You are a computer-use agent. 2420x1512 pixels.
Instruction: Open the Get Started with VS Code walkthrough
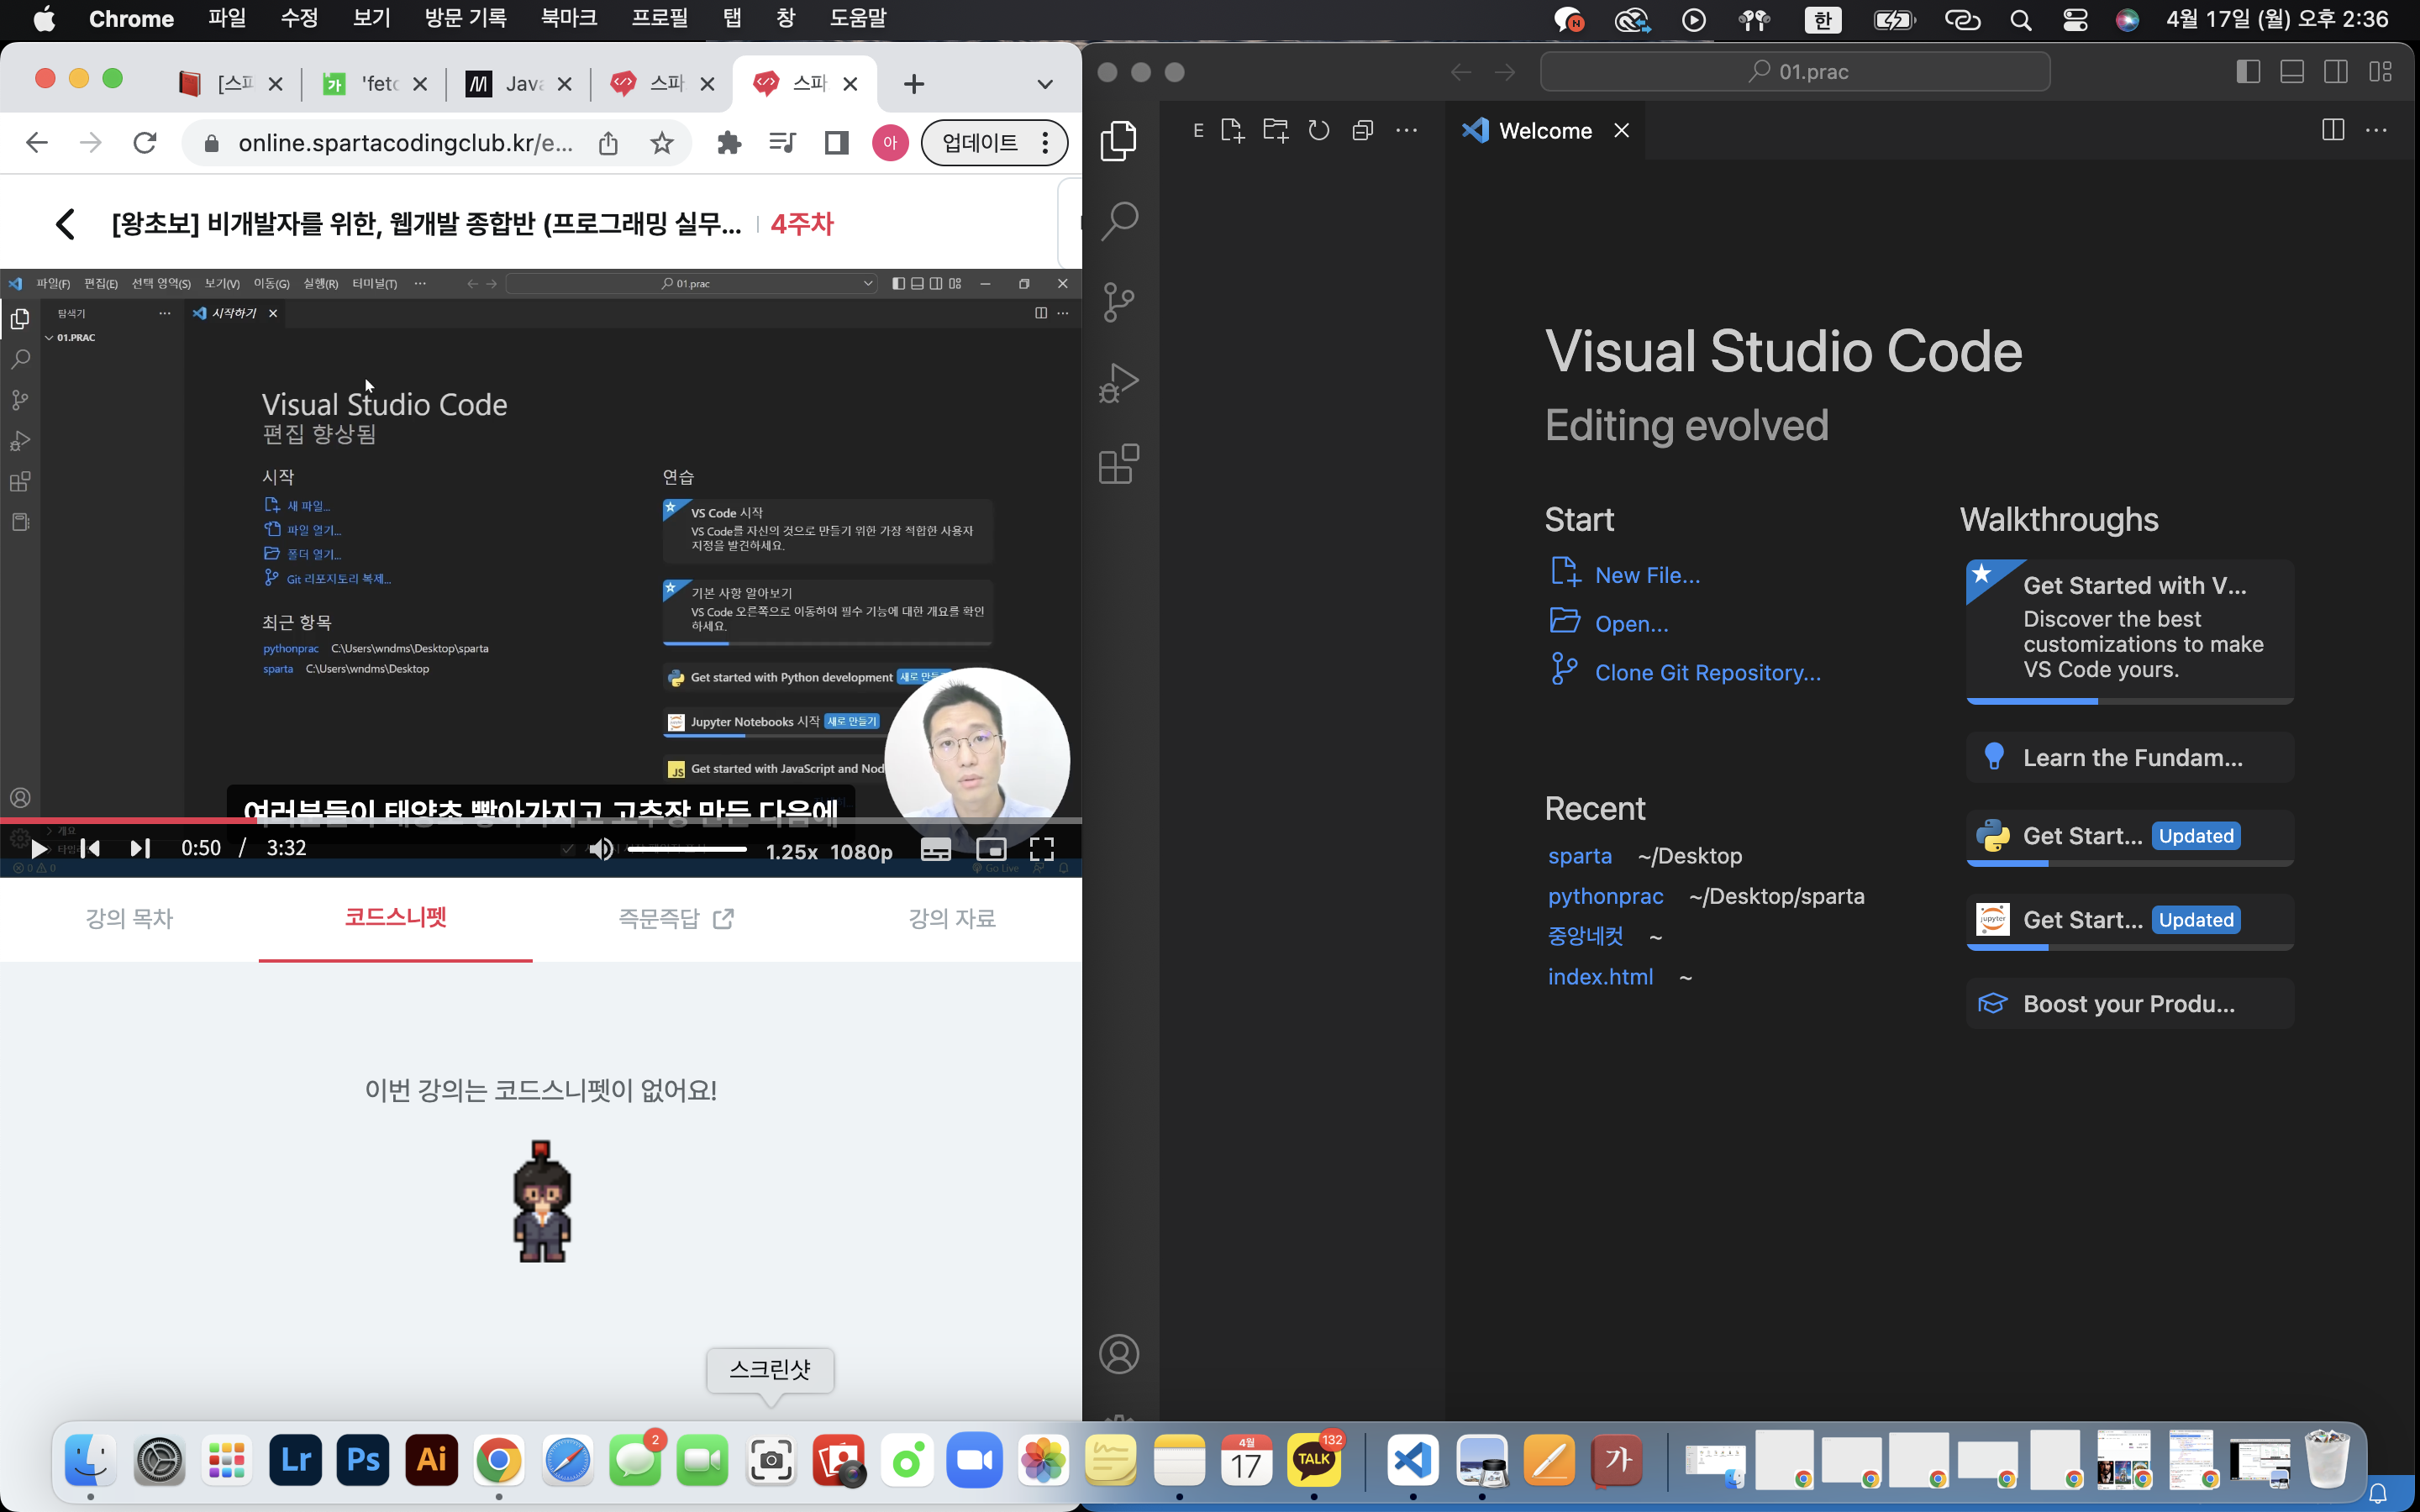pyautogui.click(x=2130, y=630)
